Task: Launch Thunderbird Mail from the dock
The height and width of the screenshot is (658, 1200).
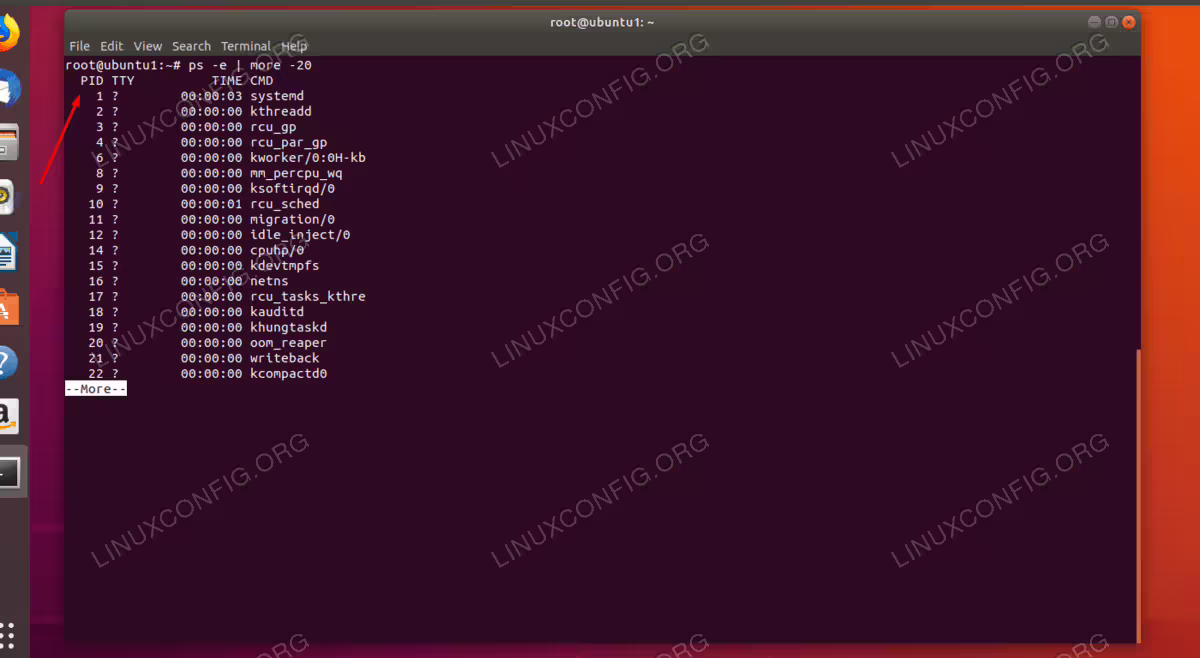Action: 8,89
